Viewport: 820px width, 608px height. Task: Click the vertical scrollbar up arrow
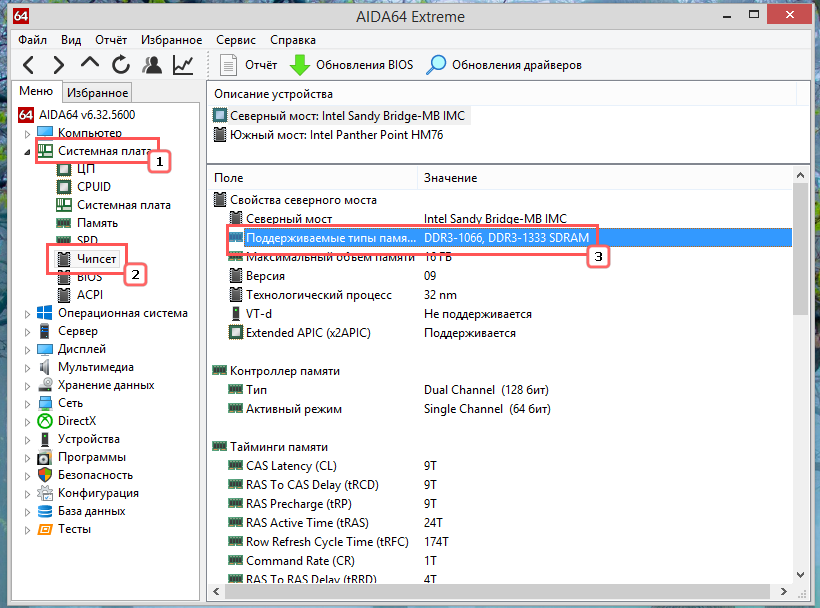pos(800,176)
